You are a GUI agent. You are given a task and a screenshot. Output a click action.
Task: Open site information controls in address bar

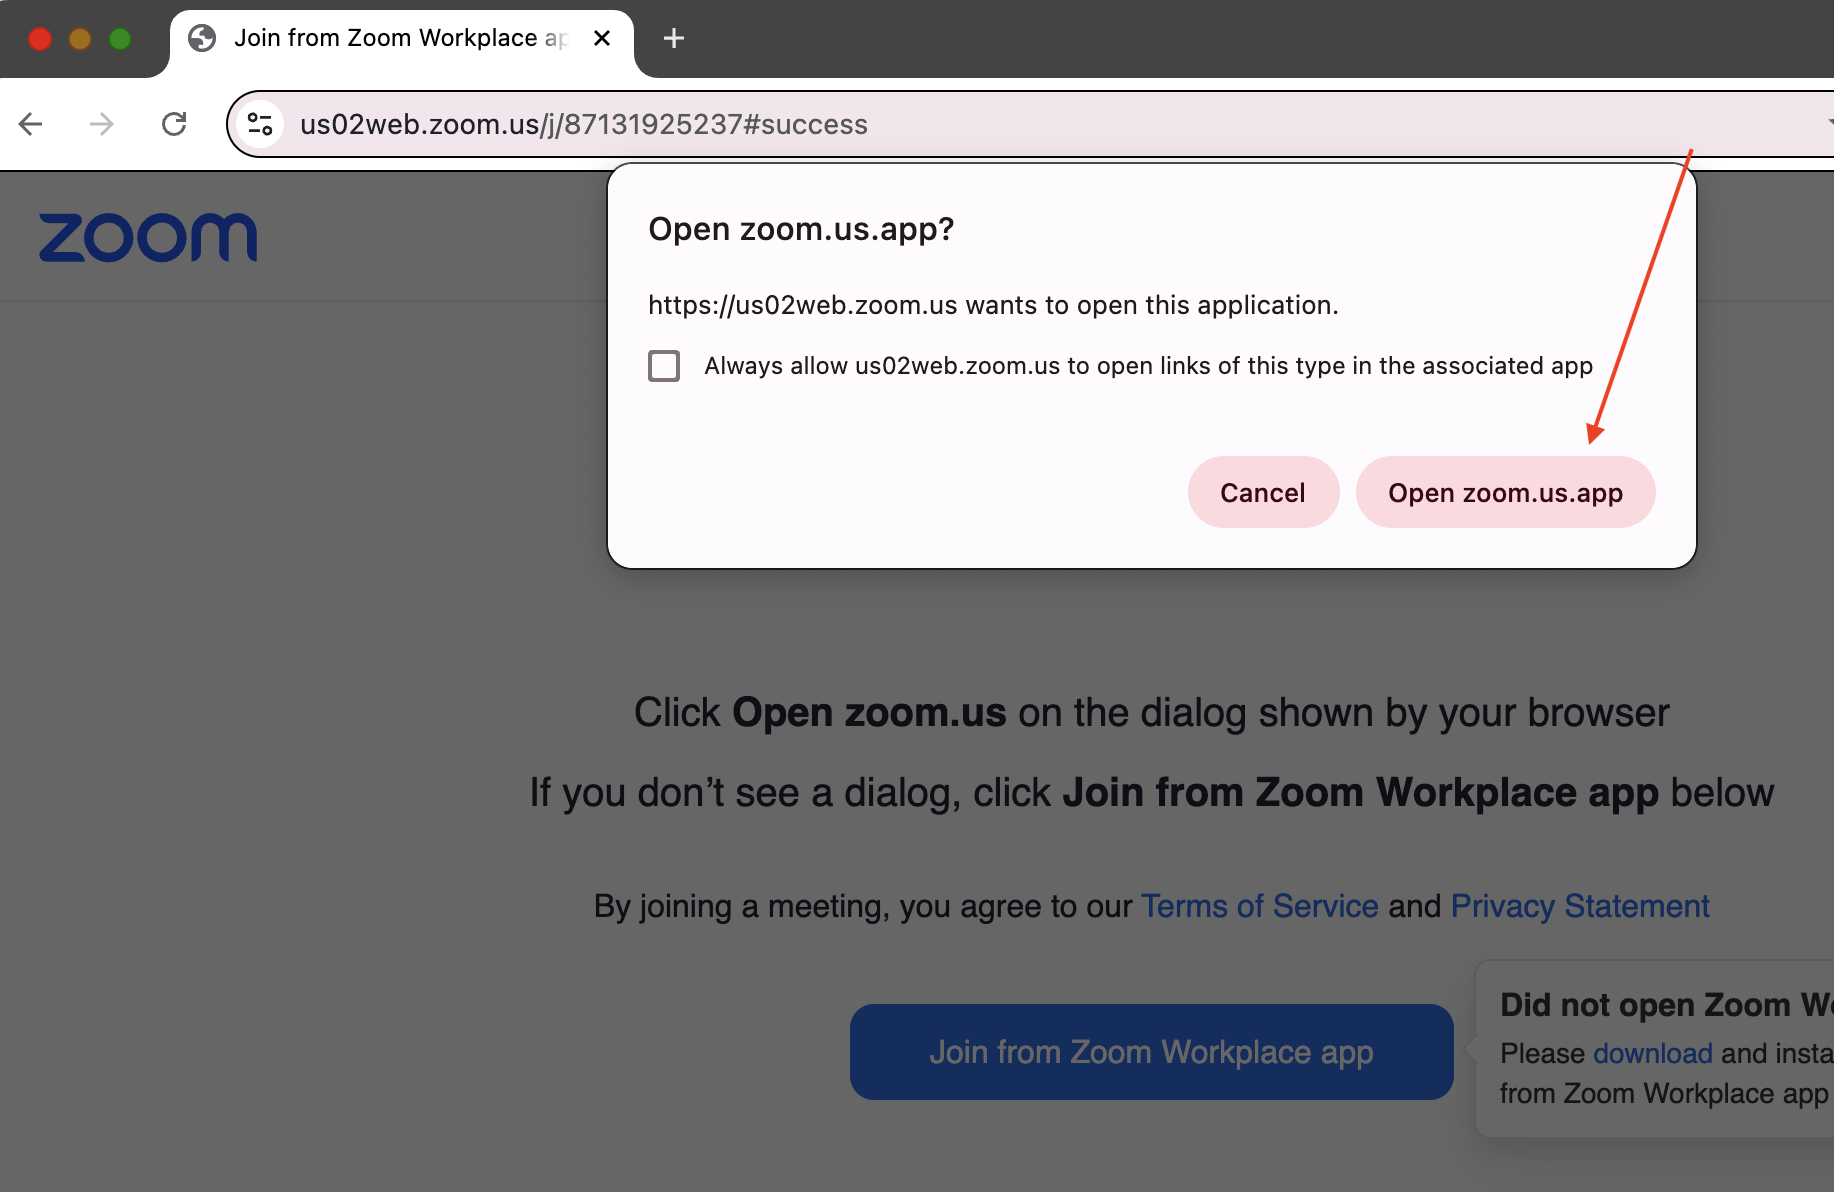(x=261, y=124)
